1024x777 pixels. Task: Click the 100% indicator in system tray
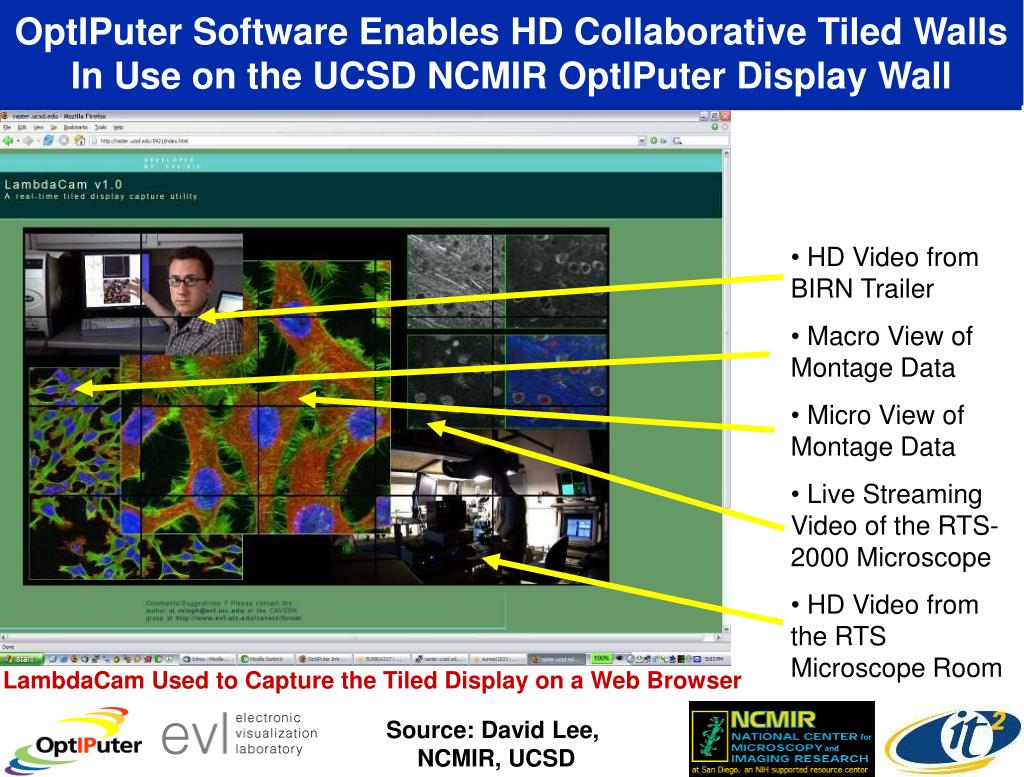tap(602, 659)
